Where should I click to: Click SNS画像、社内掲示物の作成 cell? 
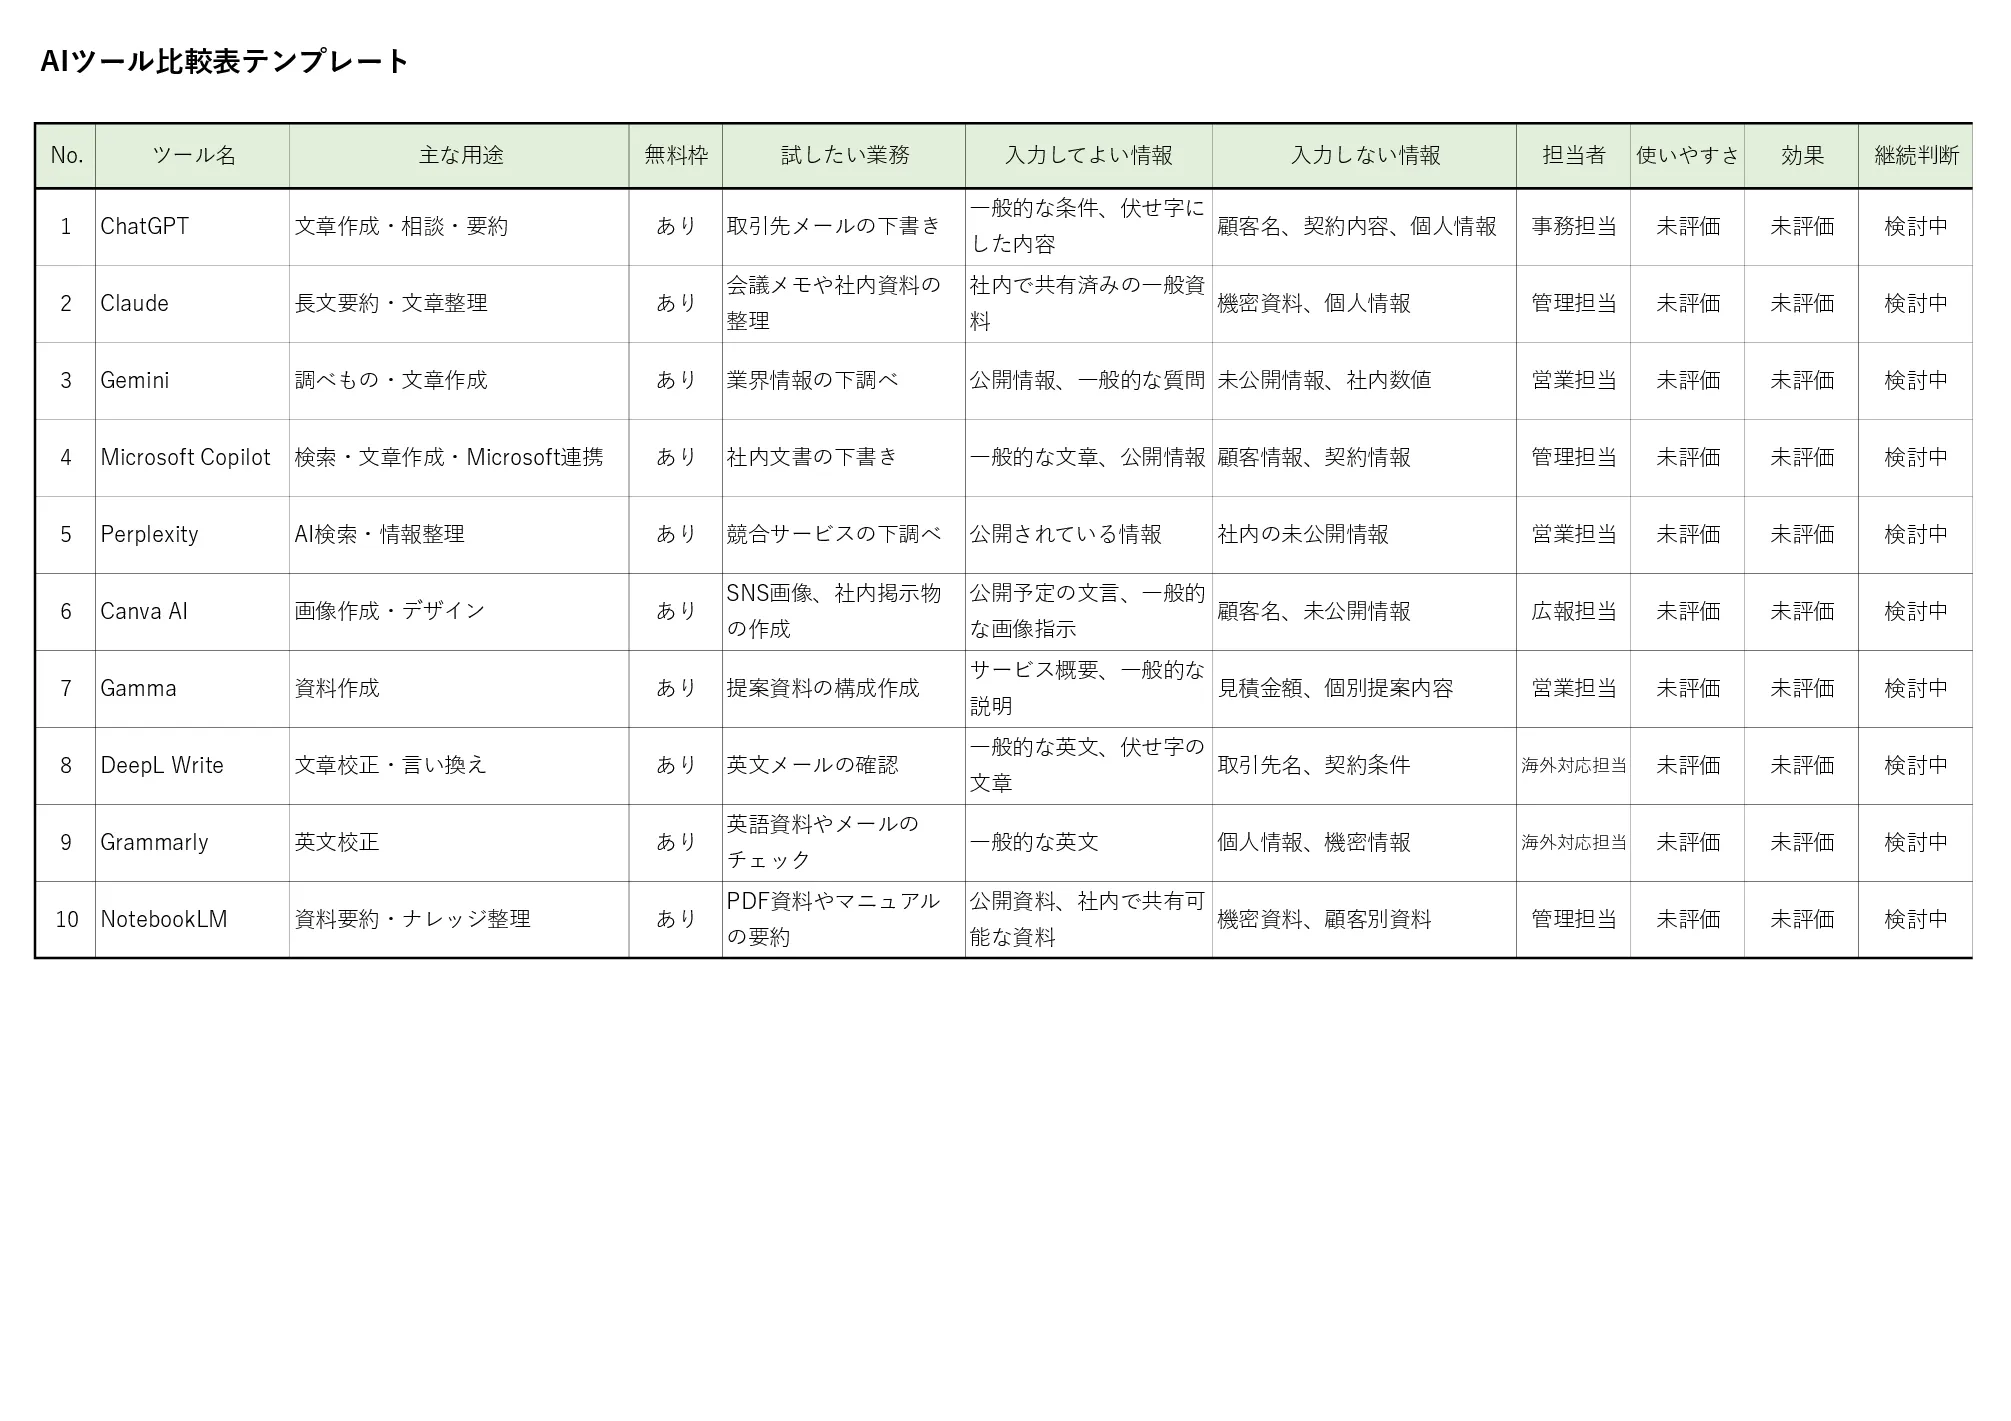pyautogui.click(x=844, y=612)
